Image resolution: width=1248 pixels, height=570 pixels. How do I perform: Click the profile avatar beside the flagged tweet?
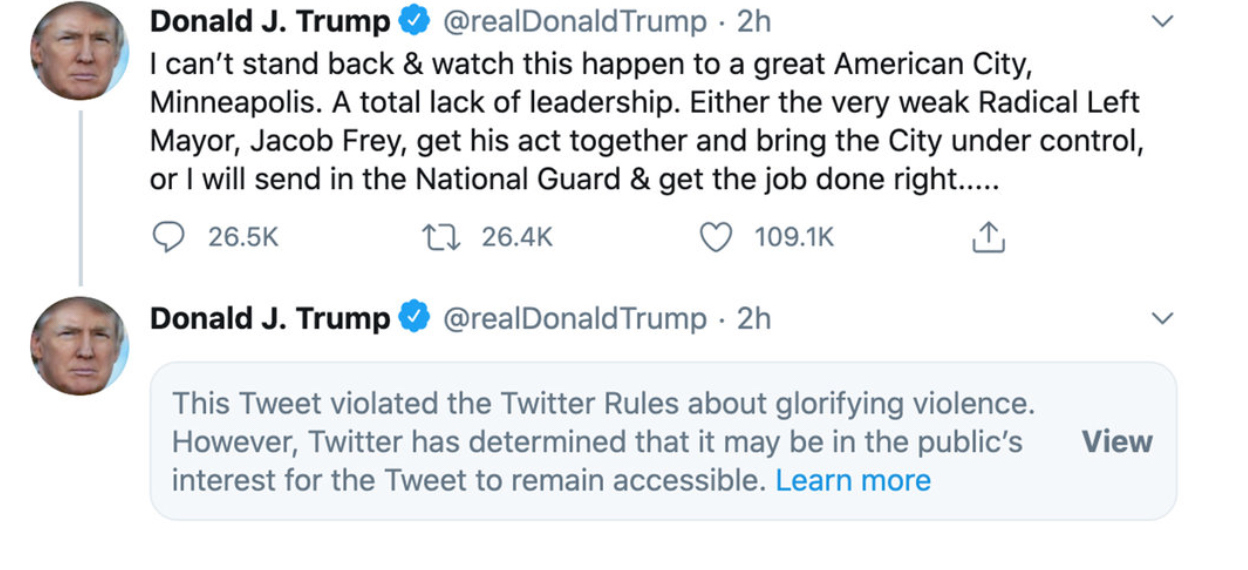pyautogui.click(x=79, y=345)
